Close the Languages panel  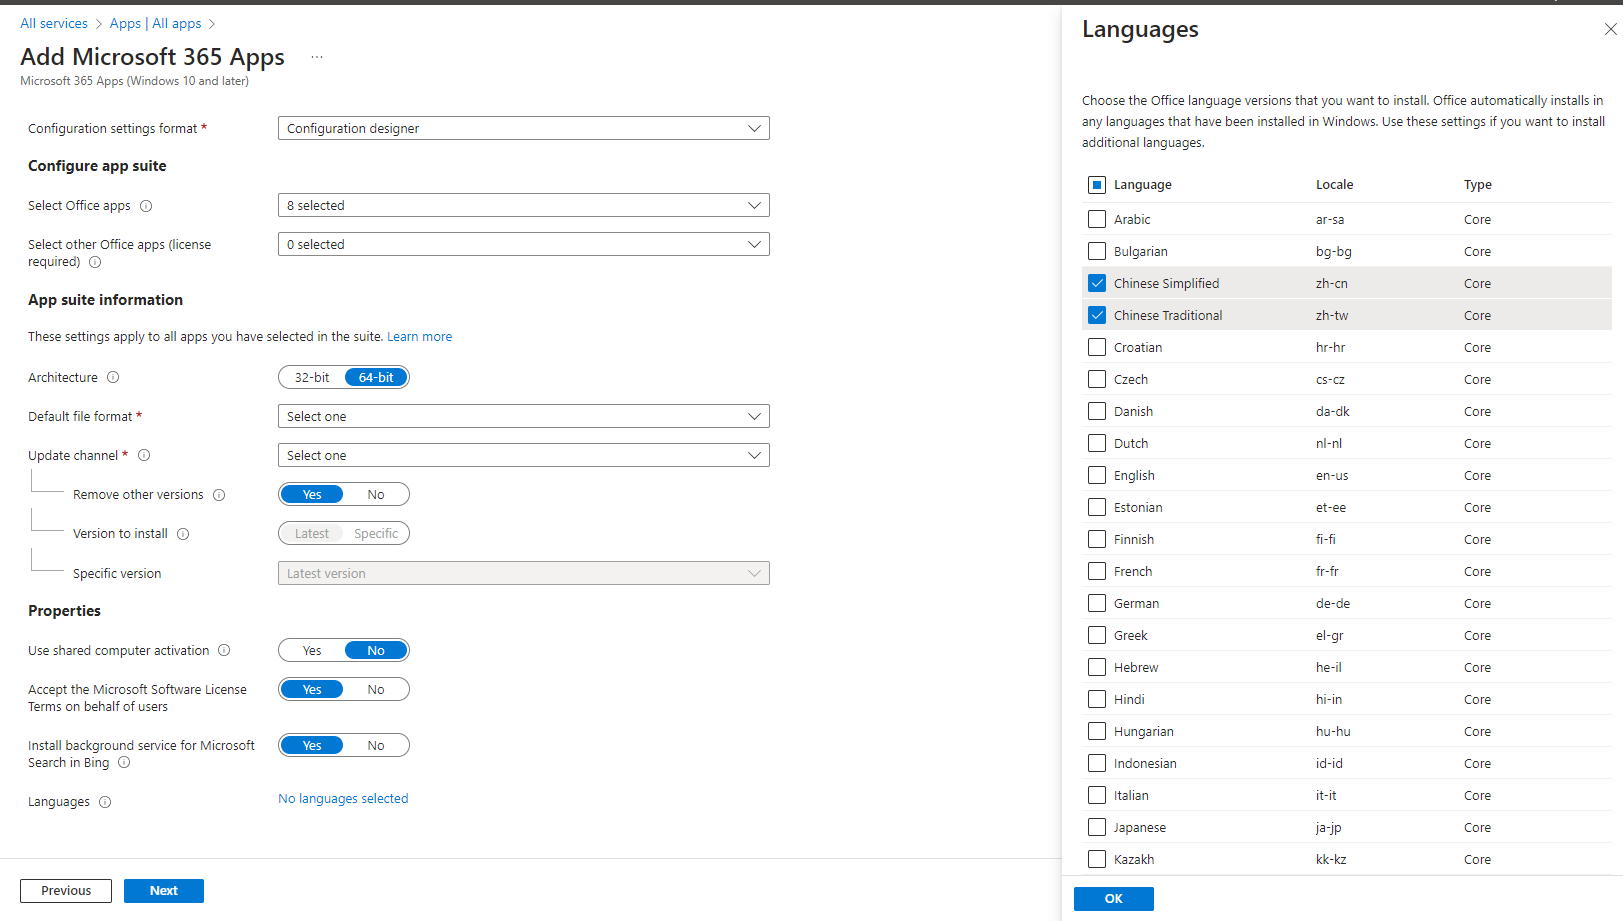tap(1610, 29)
